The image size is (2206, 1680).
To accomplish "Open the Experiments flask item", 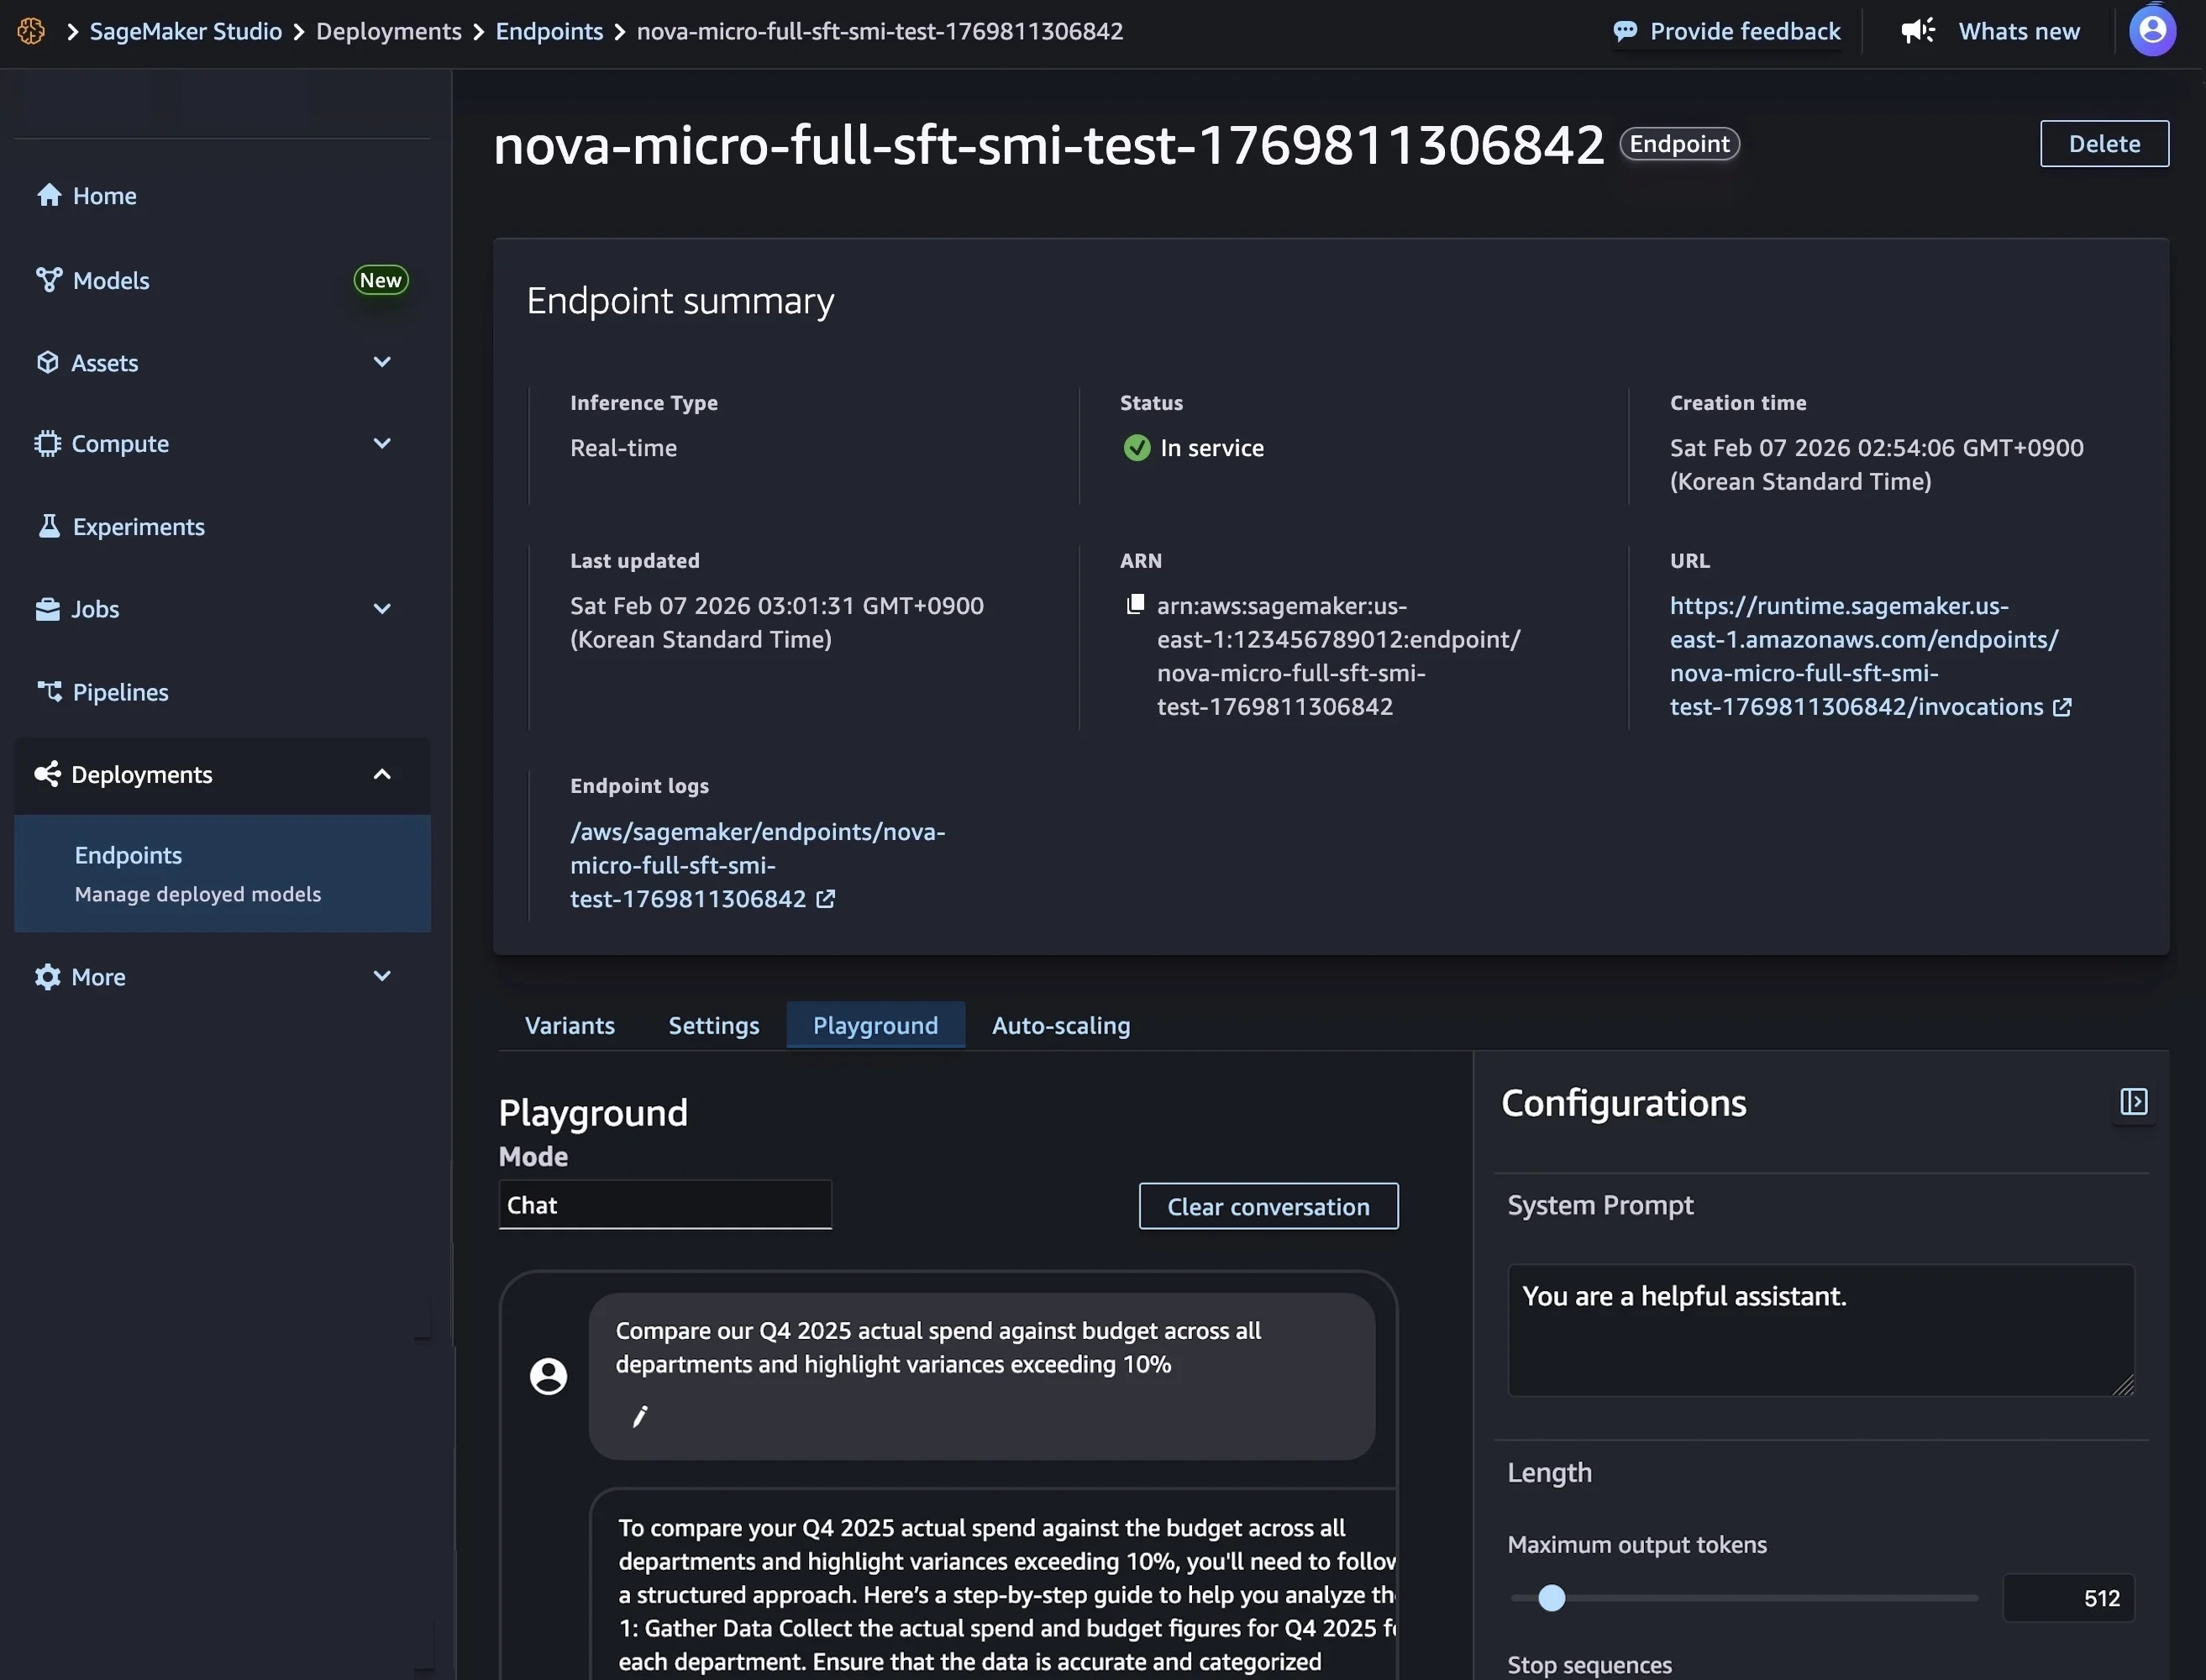I will [x=138, y=527].
